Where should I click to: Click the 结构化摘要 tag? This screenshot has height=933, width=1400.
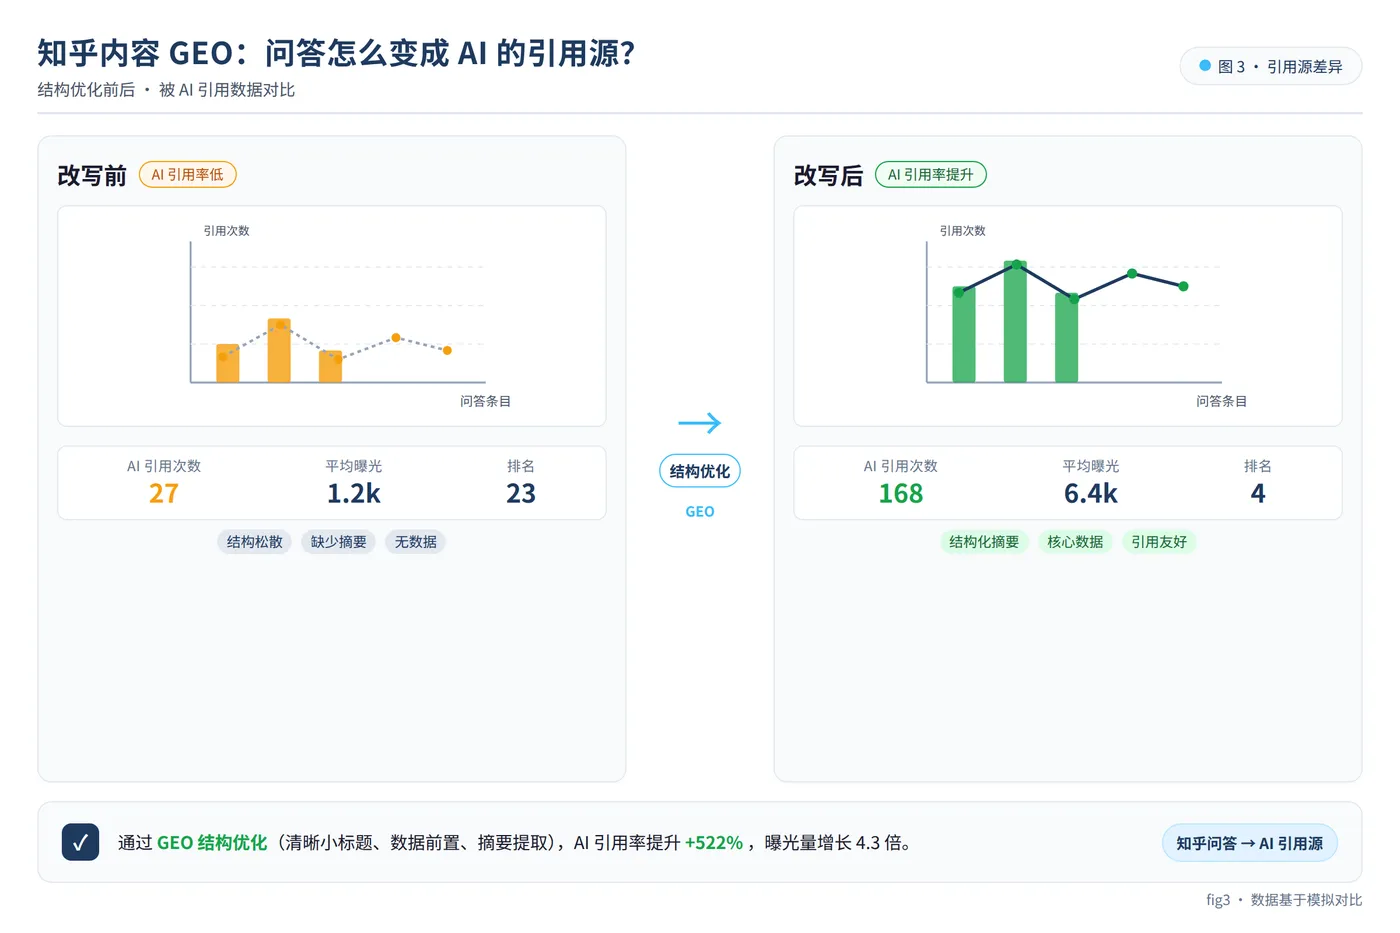click(x=984, y=542)
